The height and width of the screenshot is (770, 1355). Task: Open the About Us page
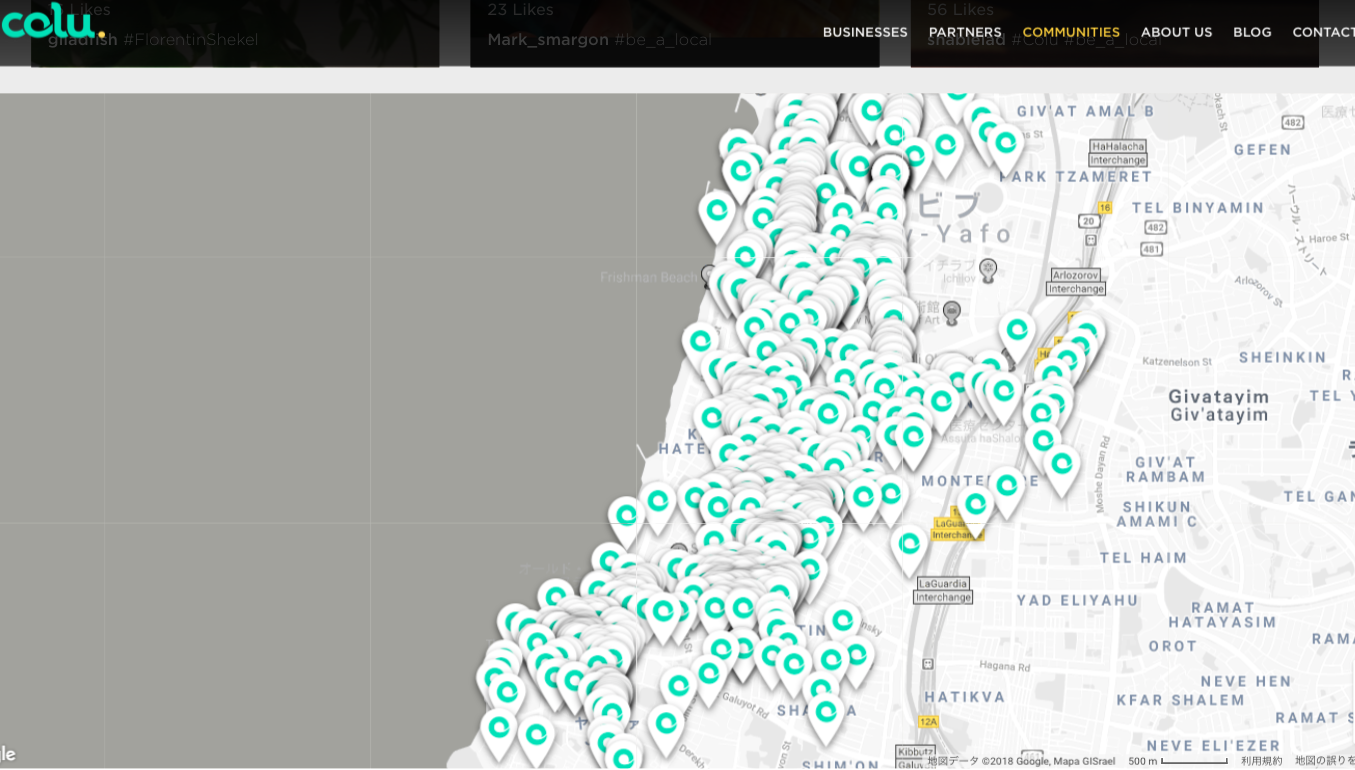pos(1176,32)
